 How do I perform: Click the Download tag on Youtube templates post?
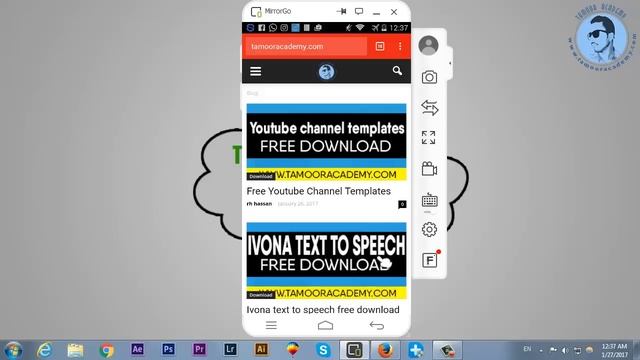pyautogui.click(x=261, y=176)
